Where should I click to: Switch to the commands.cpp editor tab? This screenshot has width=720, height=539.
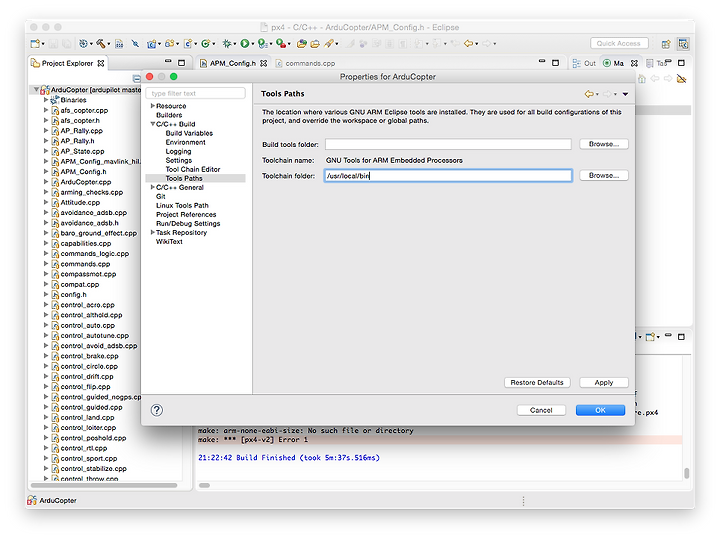click(x=305, y=63)
